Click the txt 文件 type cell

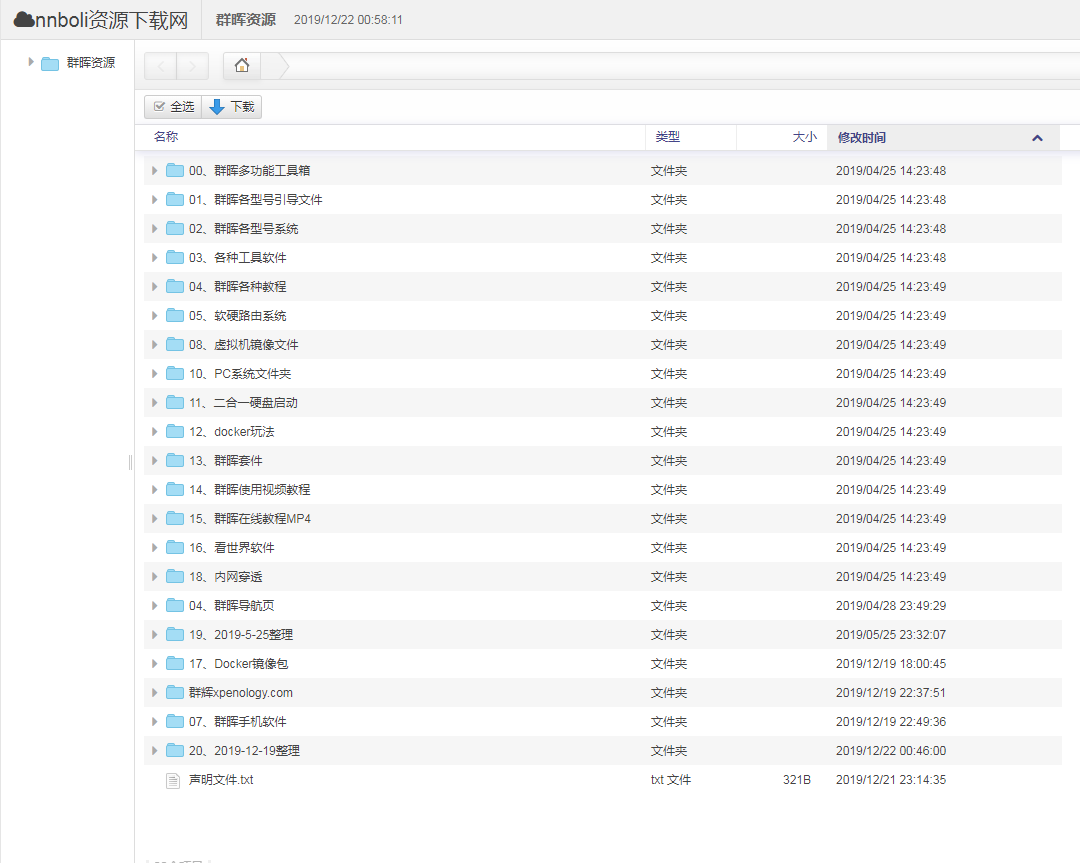point(671,780)
